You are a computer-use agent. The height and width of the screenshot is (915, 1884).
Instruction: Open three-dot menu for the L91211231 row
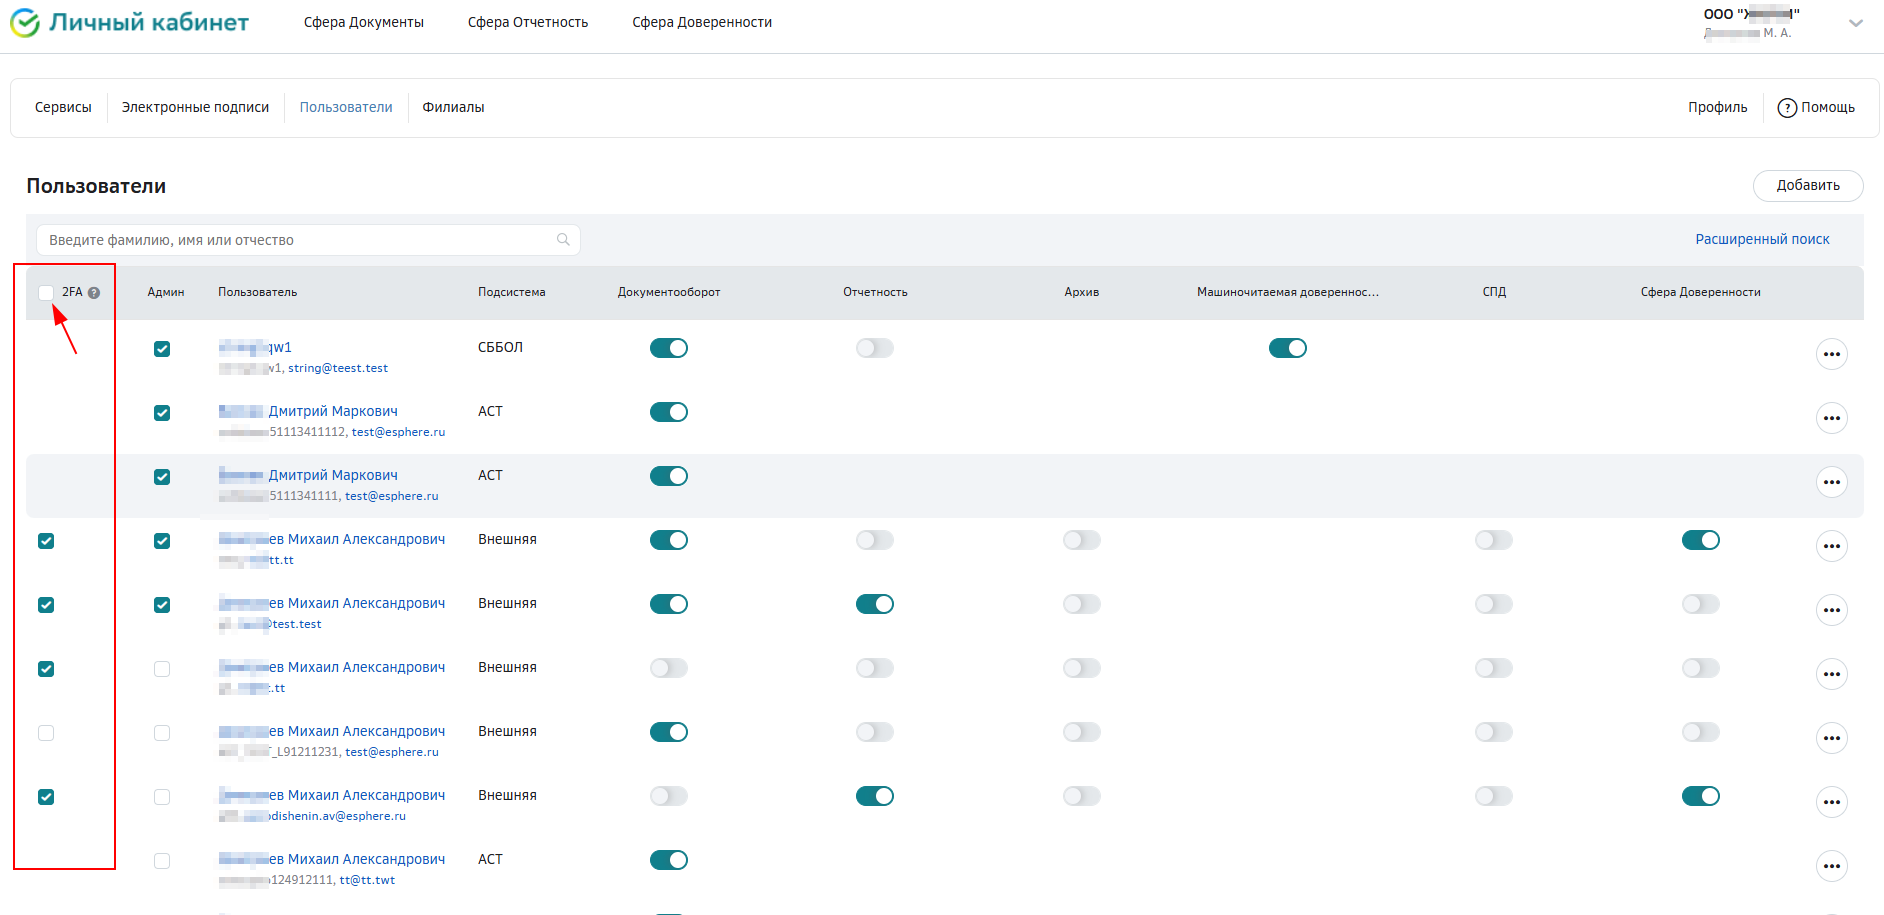coord(1831,738)
